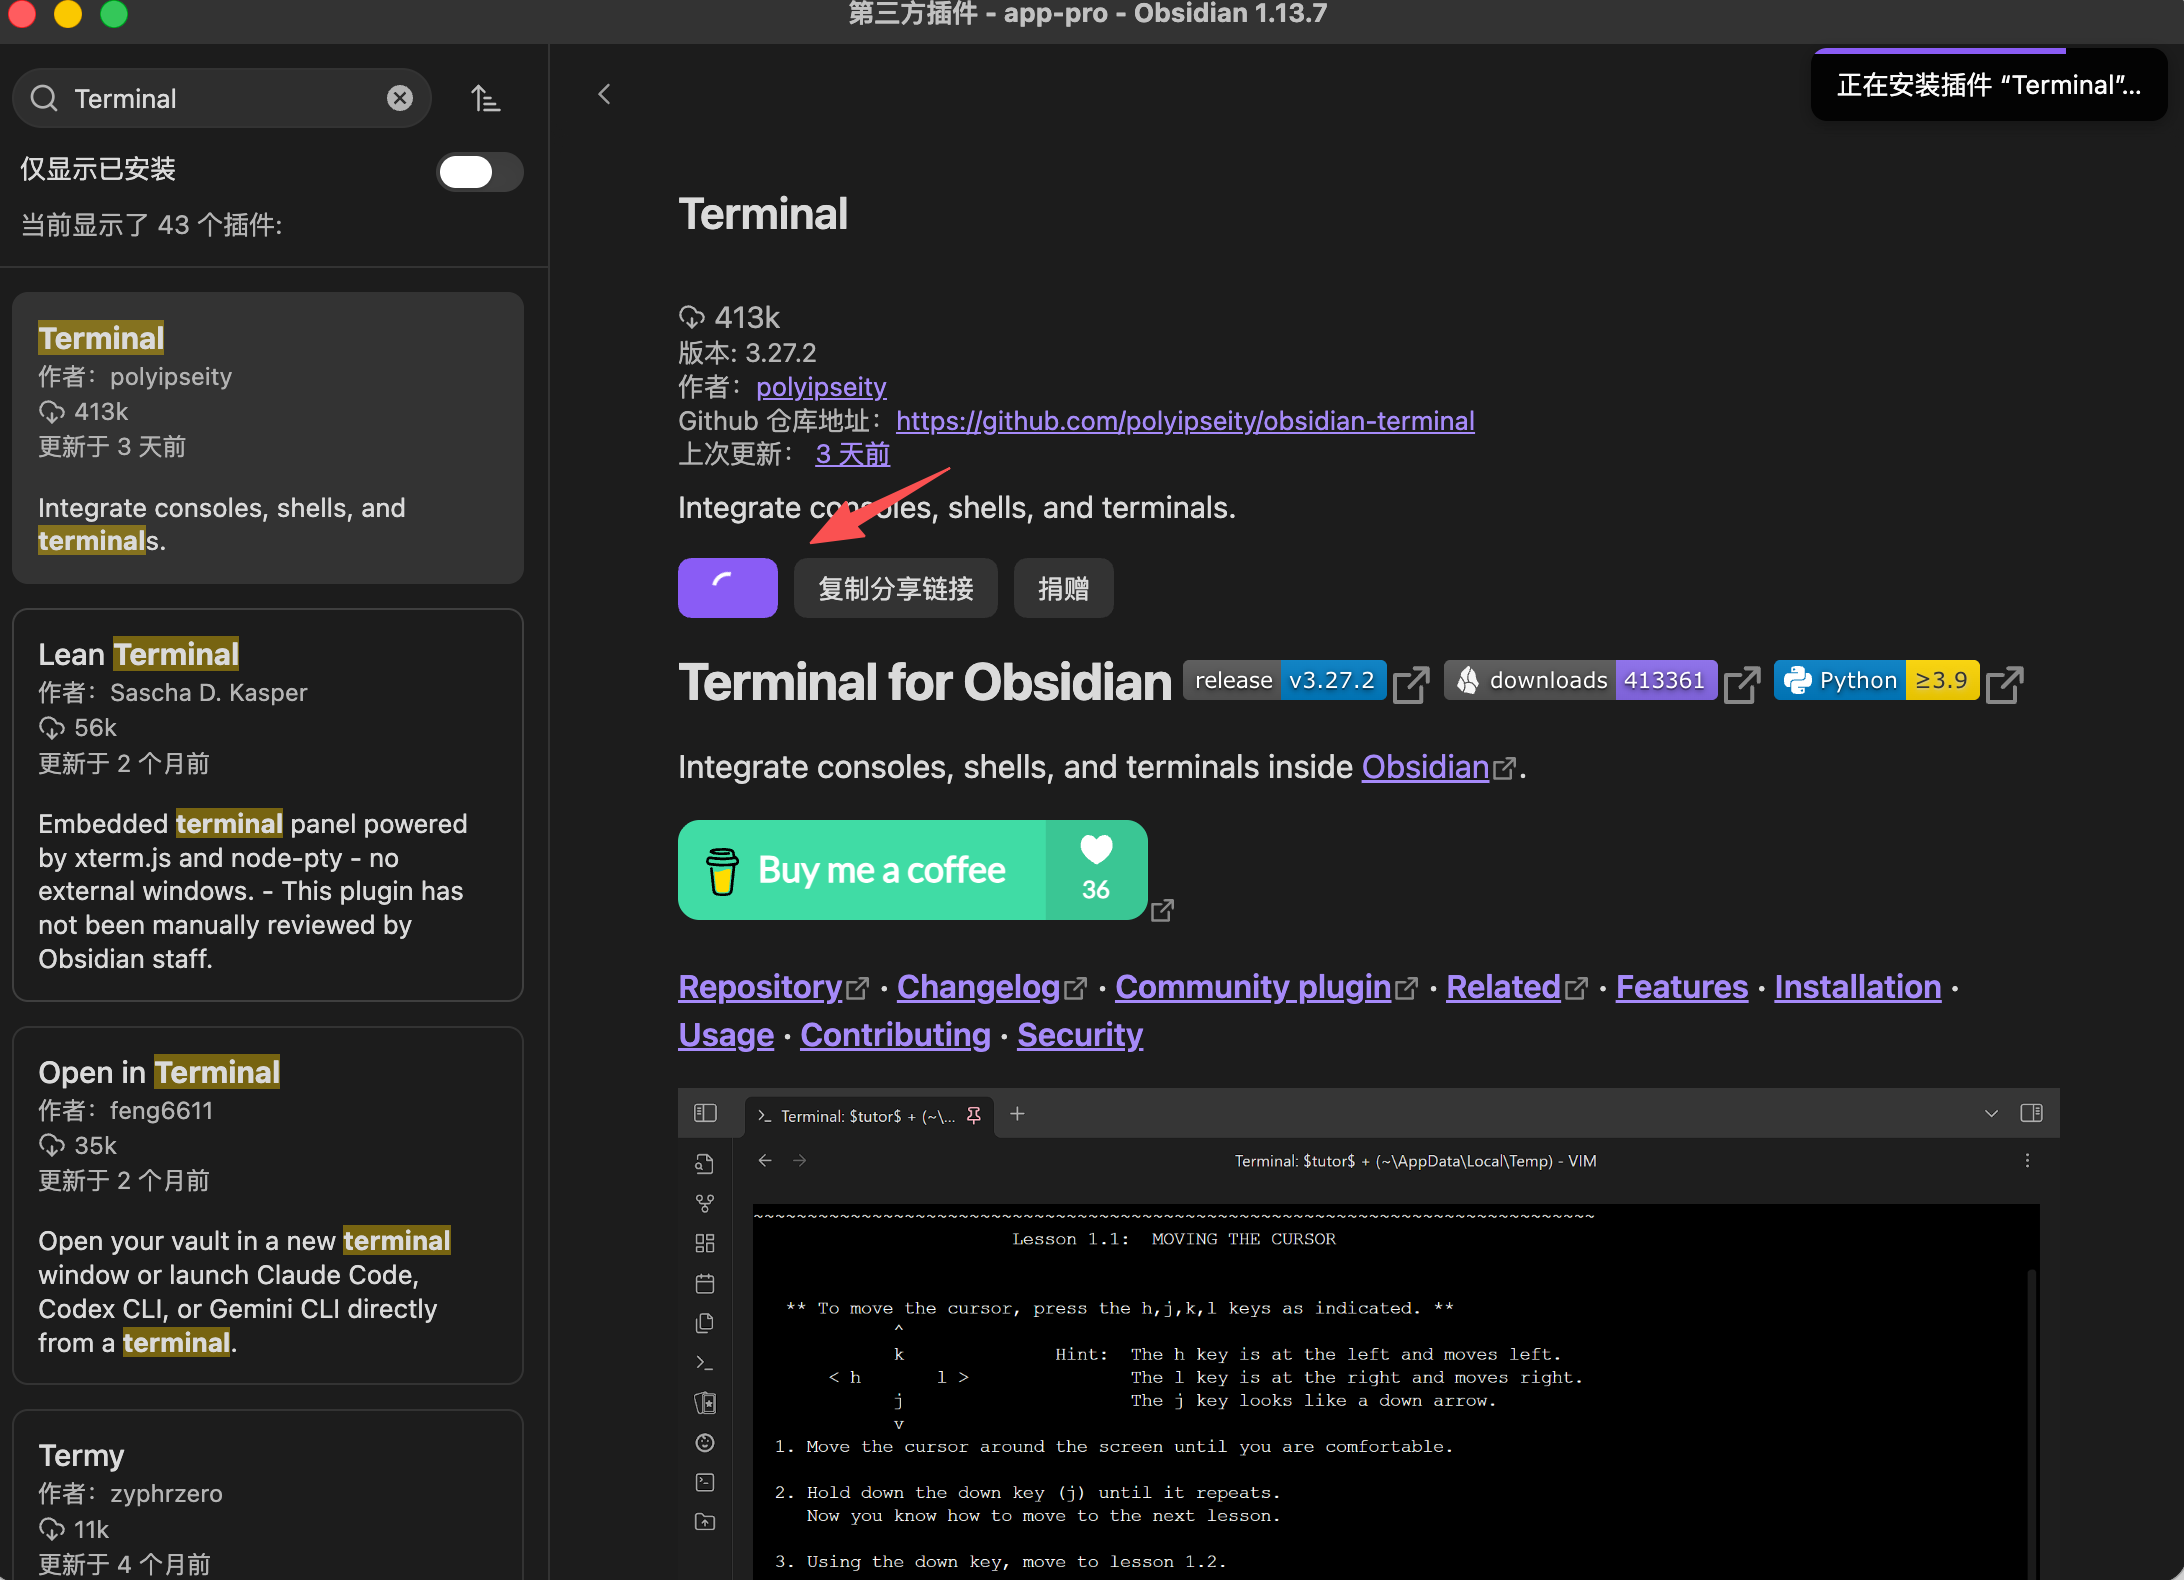Jump to the Usage section link
Image resolution: width=2184 pixels, height=1580 pixels.
726,1035
